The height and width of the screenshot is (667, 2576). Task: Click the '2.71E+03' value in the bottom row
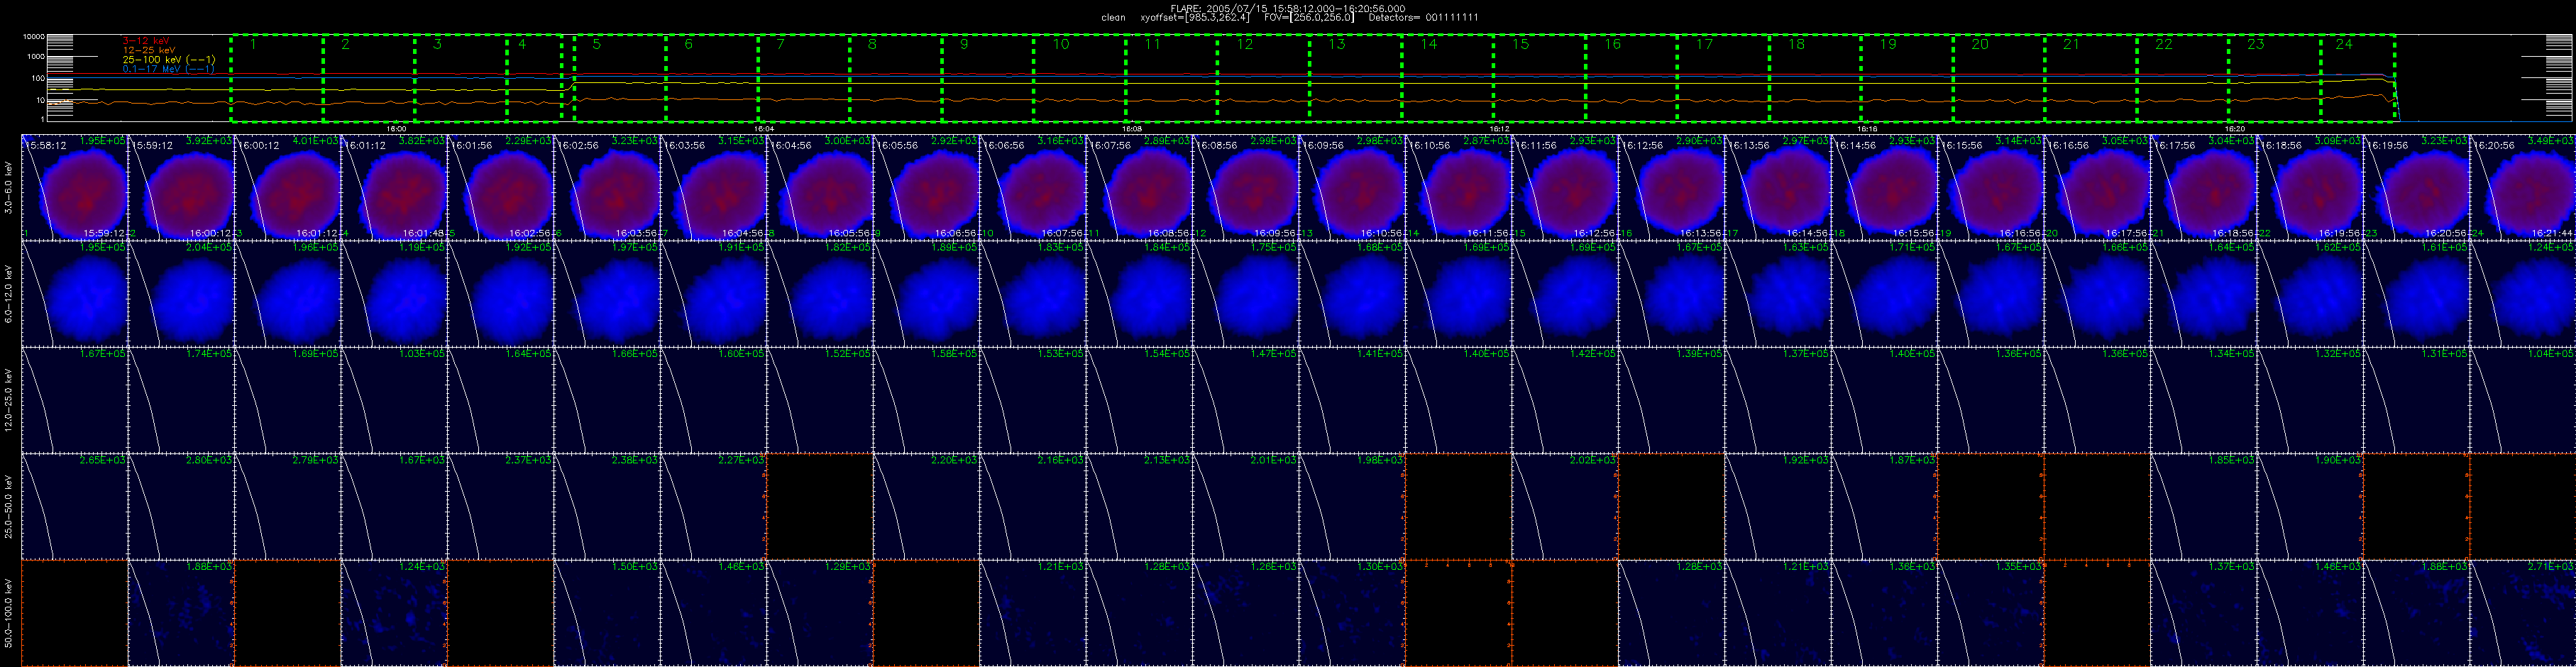pos(2551,567)
